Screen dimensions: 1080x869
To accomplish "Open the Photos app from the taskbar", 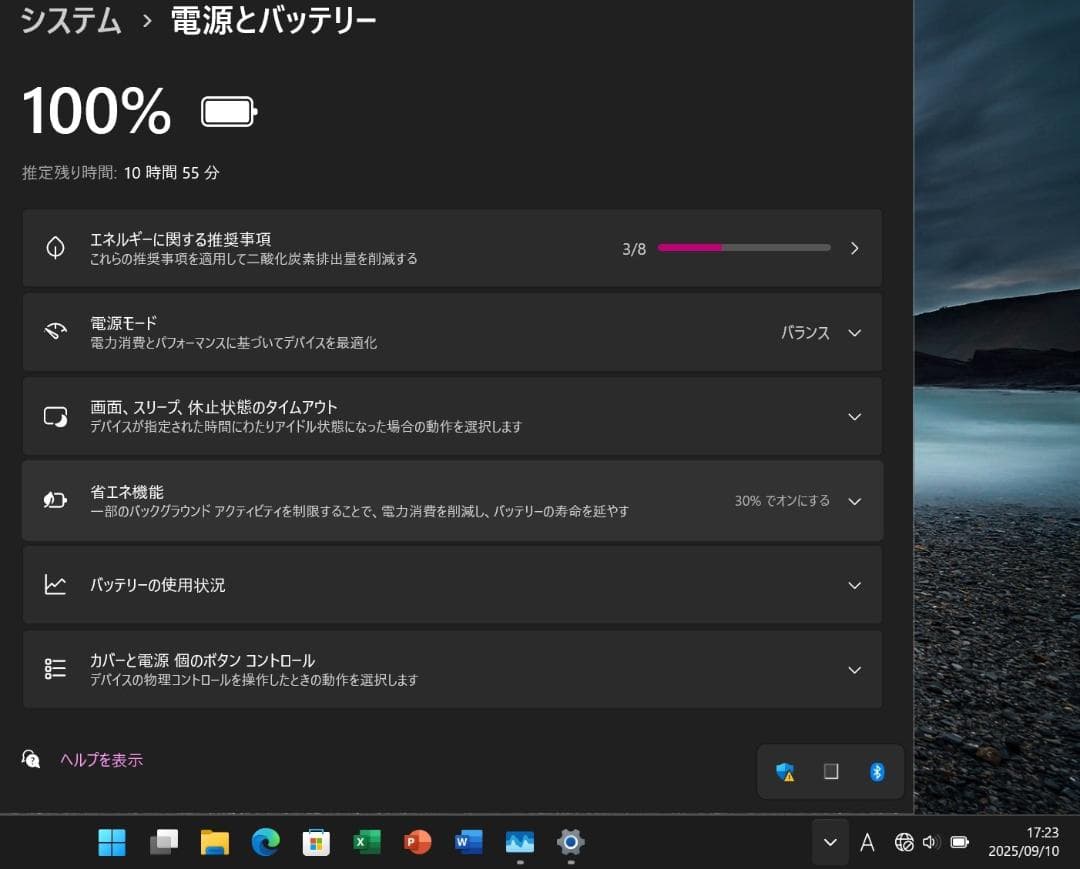I will tap(519, 843).
